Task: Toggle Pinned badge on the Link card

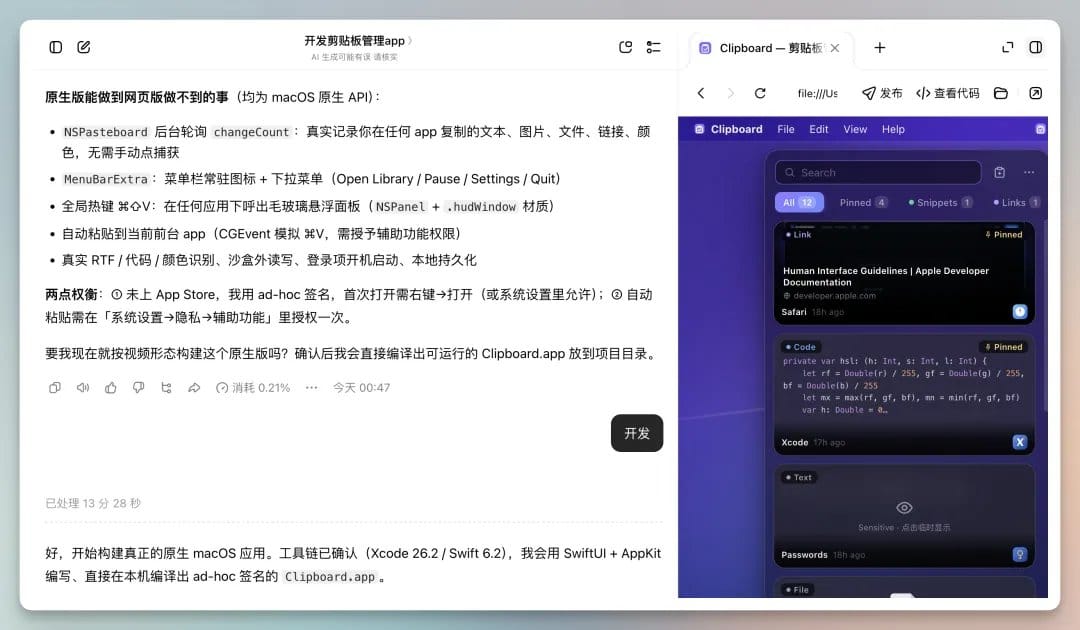Action: [1004, 235]
